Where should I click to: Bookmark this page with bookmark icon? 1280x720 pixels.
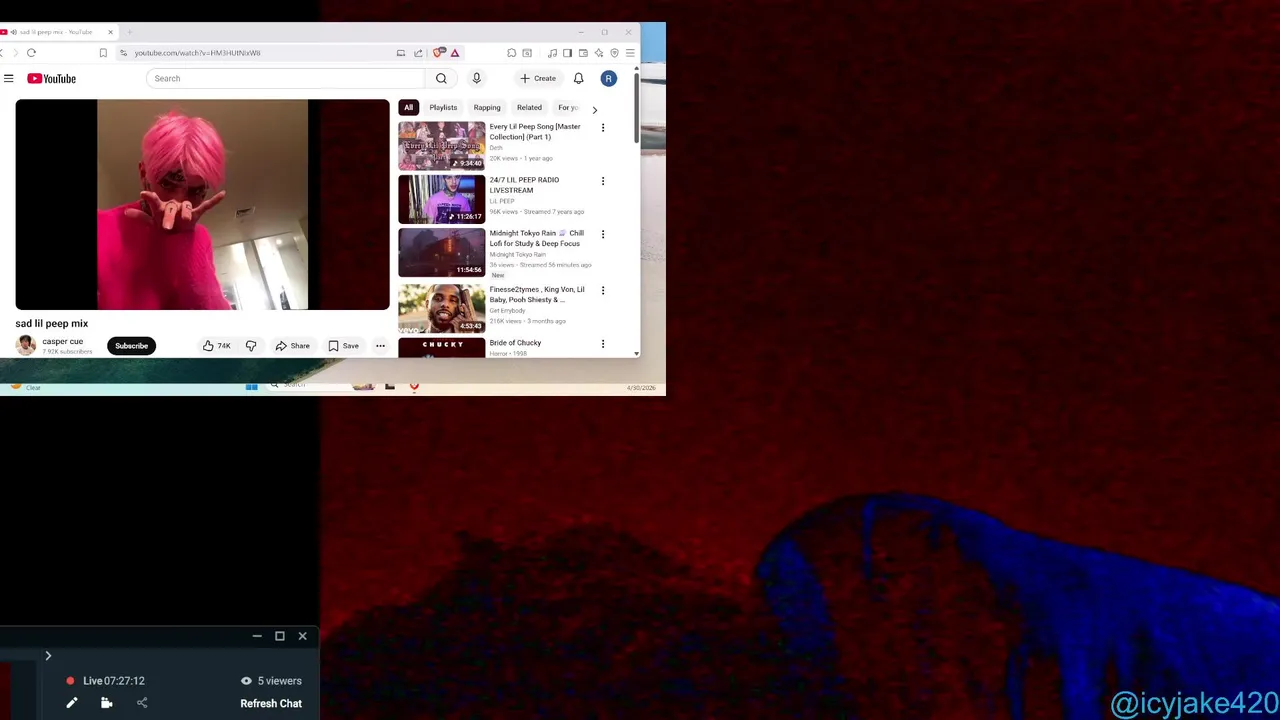pyautogui.click(x=103, y=53)
